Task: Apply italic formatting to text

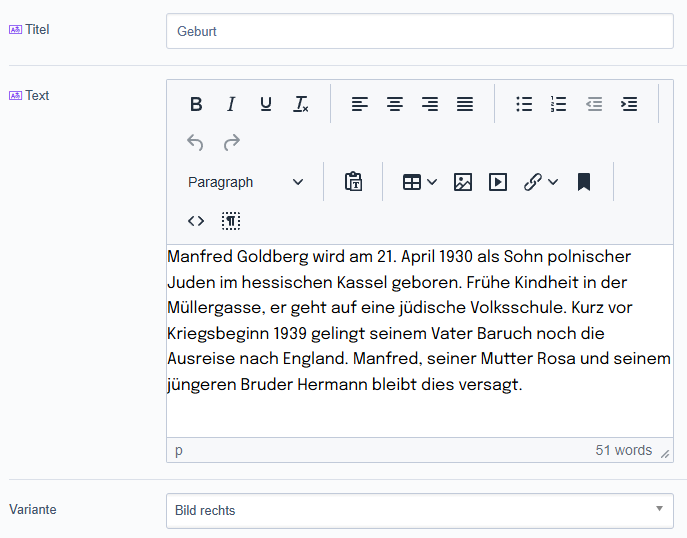Action: [x=231, y=104]
